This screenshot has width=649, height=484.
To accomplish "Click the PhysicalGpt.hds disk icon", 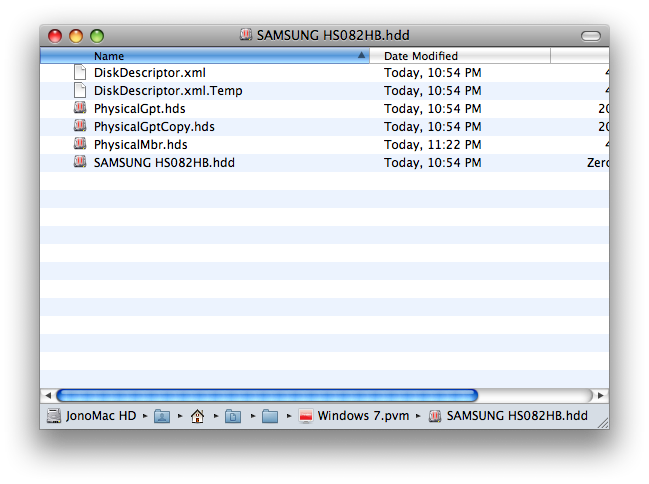I will (80, 108).
